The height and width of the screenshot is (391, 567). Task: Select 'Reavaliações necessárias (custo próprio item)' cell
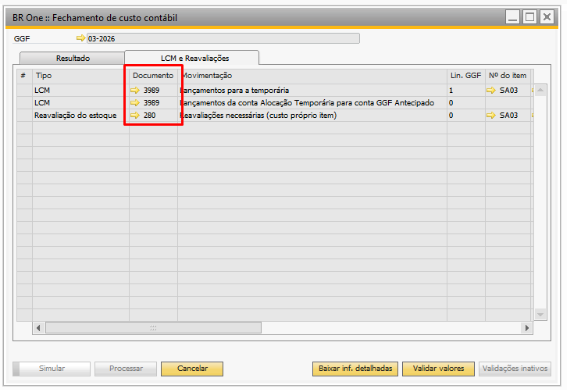pyautogui.click(x=312, y=115)
